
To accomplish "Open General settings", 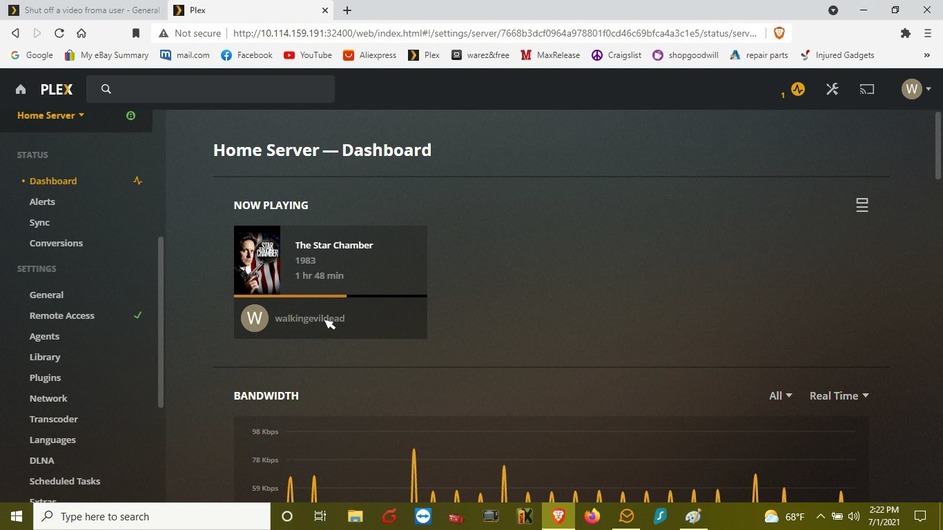I will (x=46, y=295).
